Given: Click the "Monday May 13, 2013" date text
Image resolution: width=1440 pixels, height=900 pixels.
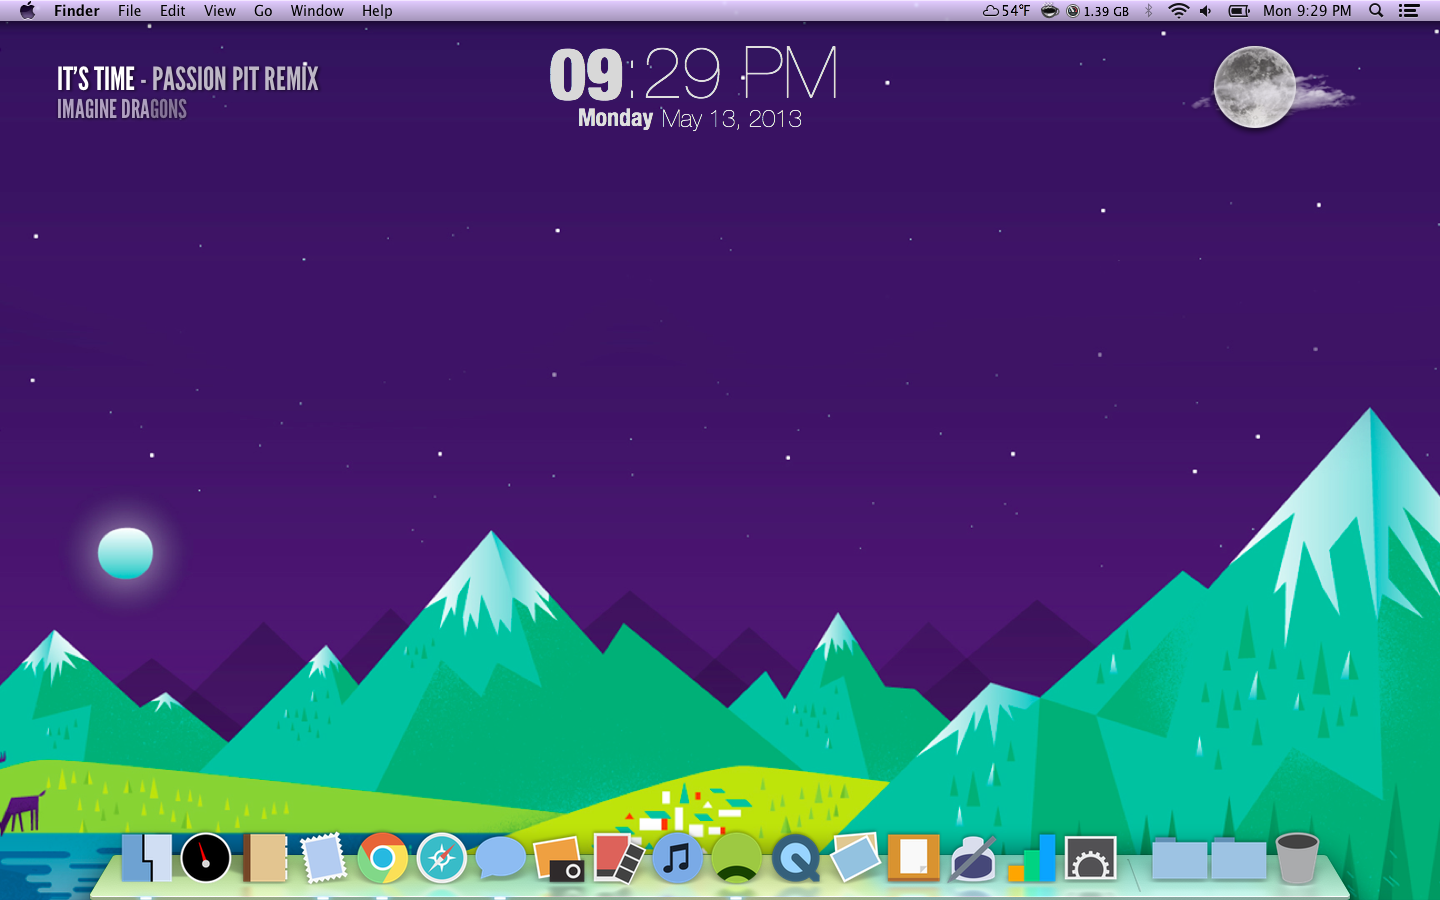Looking at the screenshot, I should (x=690, y=119).
